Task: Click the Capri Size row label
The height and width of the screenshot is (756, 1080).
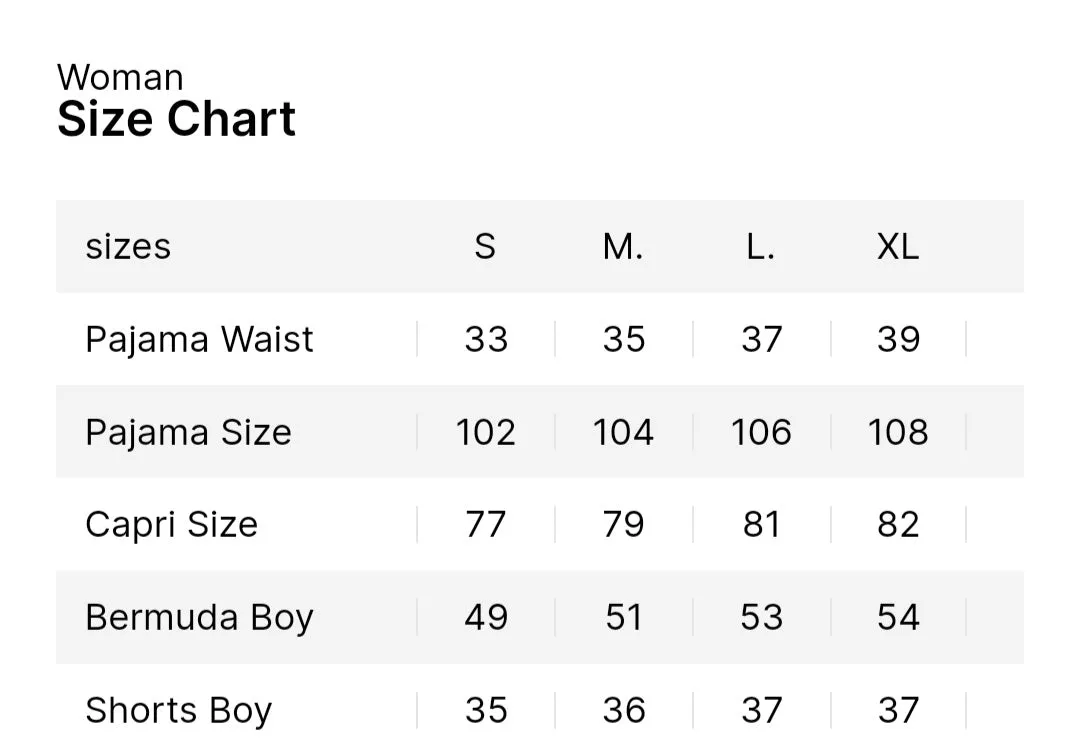Action: tap(172, 525)
